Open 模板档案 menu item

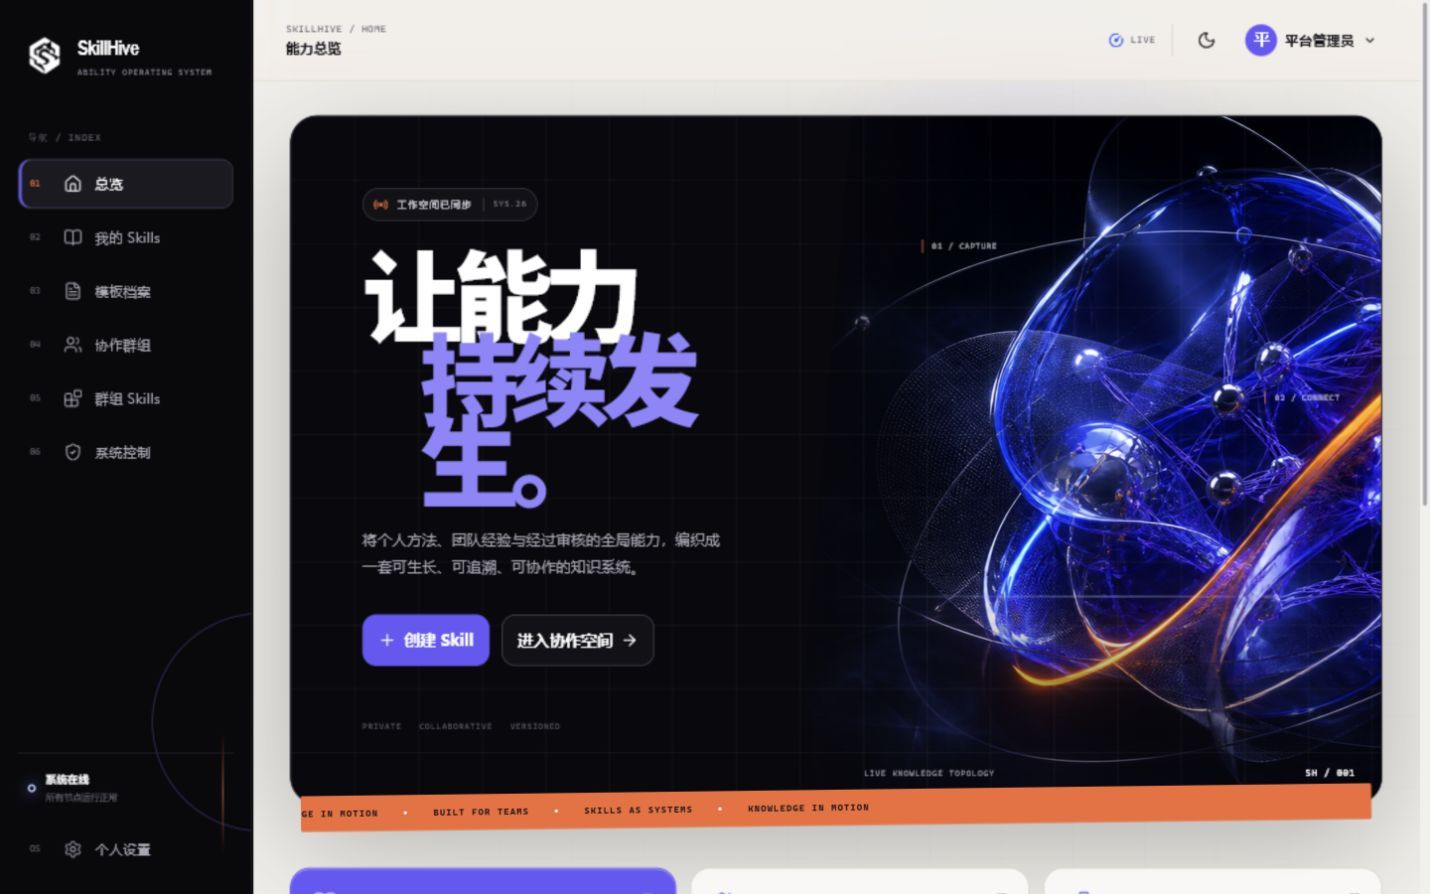point(126,291)
